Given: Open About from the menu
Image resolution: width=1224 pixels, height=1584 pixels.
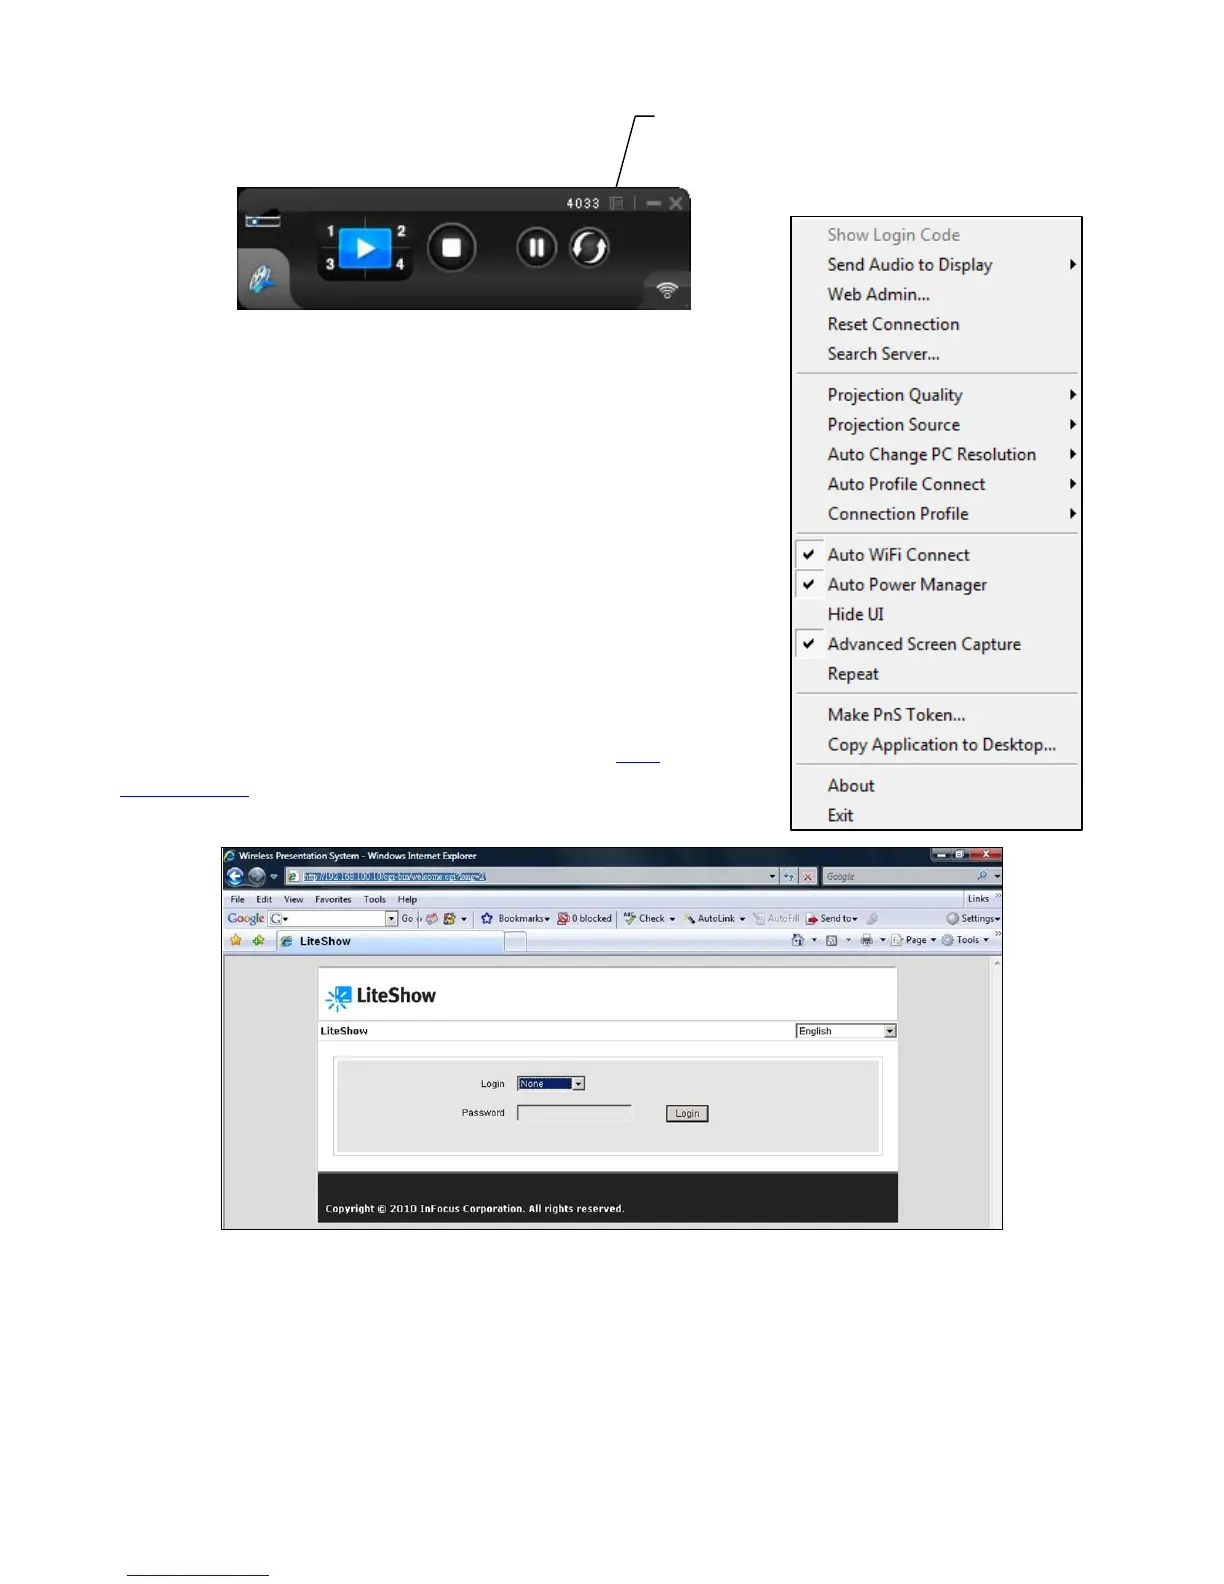Looking at the screenshot, I should [x=851, y=786].
